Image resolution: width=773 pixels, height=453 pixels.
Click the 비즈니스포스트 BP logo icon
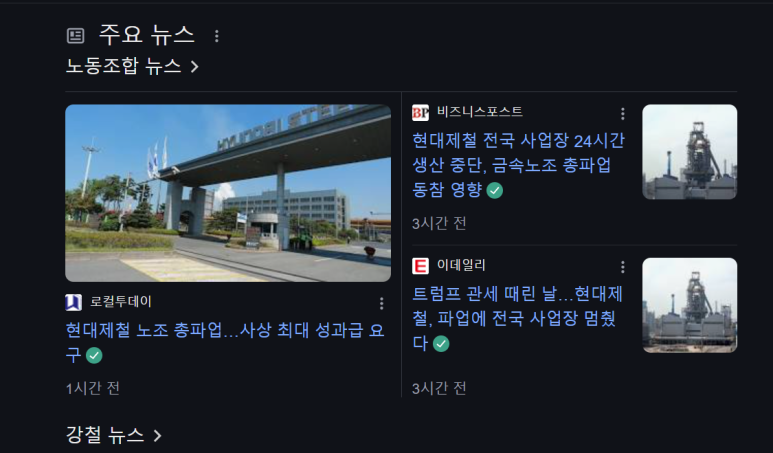click(x=421, y=113)
